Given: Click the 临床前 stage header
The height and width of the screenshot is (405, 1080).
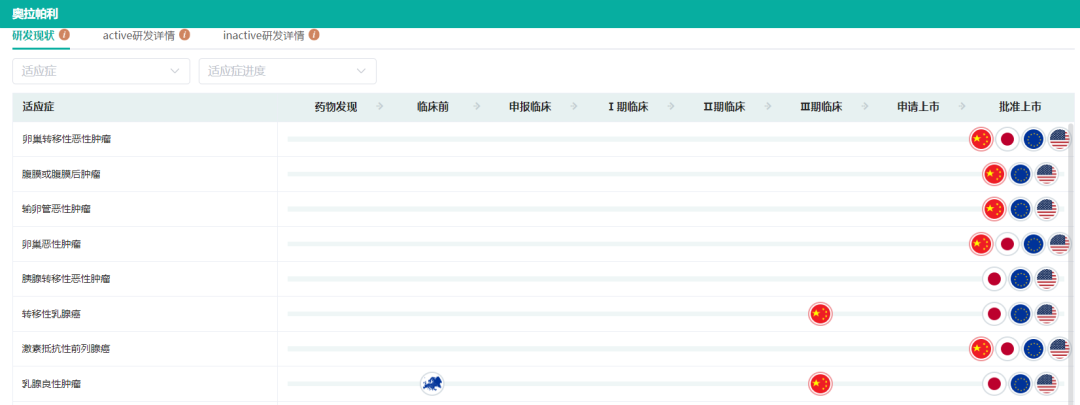Looking at the screenshot, I should pyautogui.click(x=433, y=107).
